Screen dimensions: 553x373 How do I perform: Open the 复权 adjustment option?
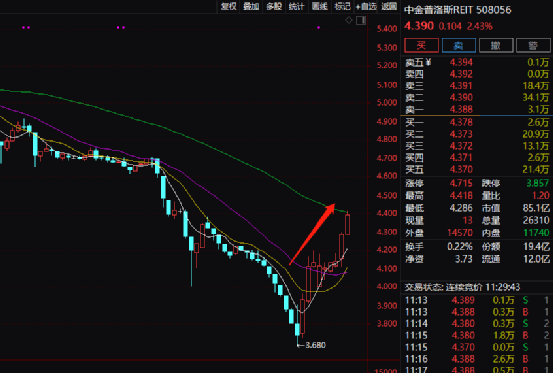pyautogui.click(x=228, y=6)
